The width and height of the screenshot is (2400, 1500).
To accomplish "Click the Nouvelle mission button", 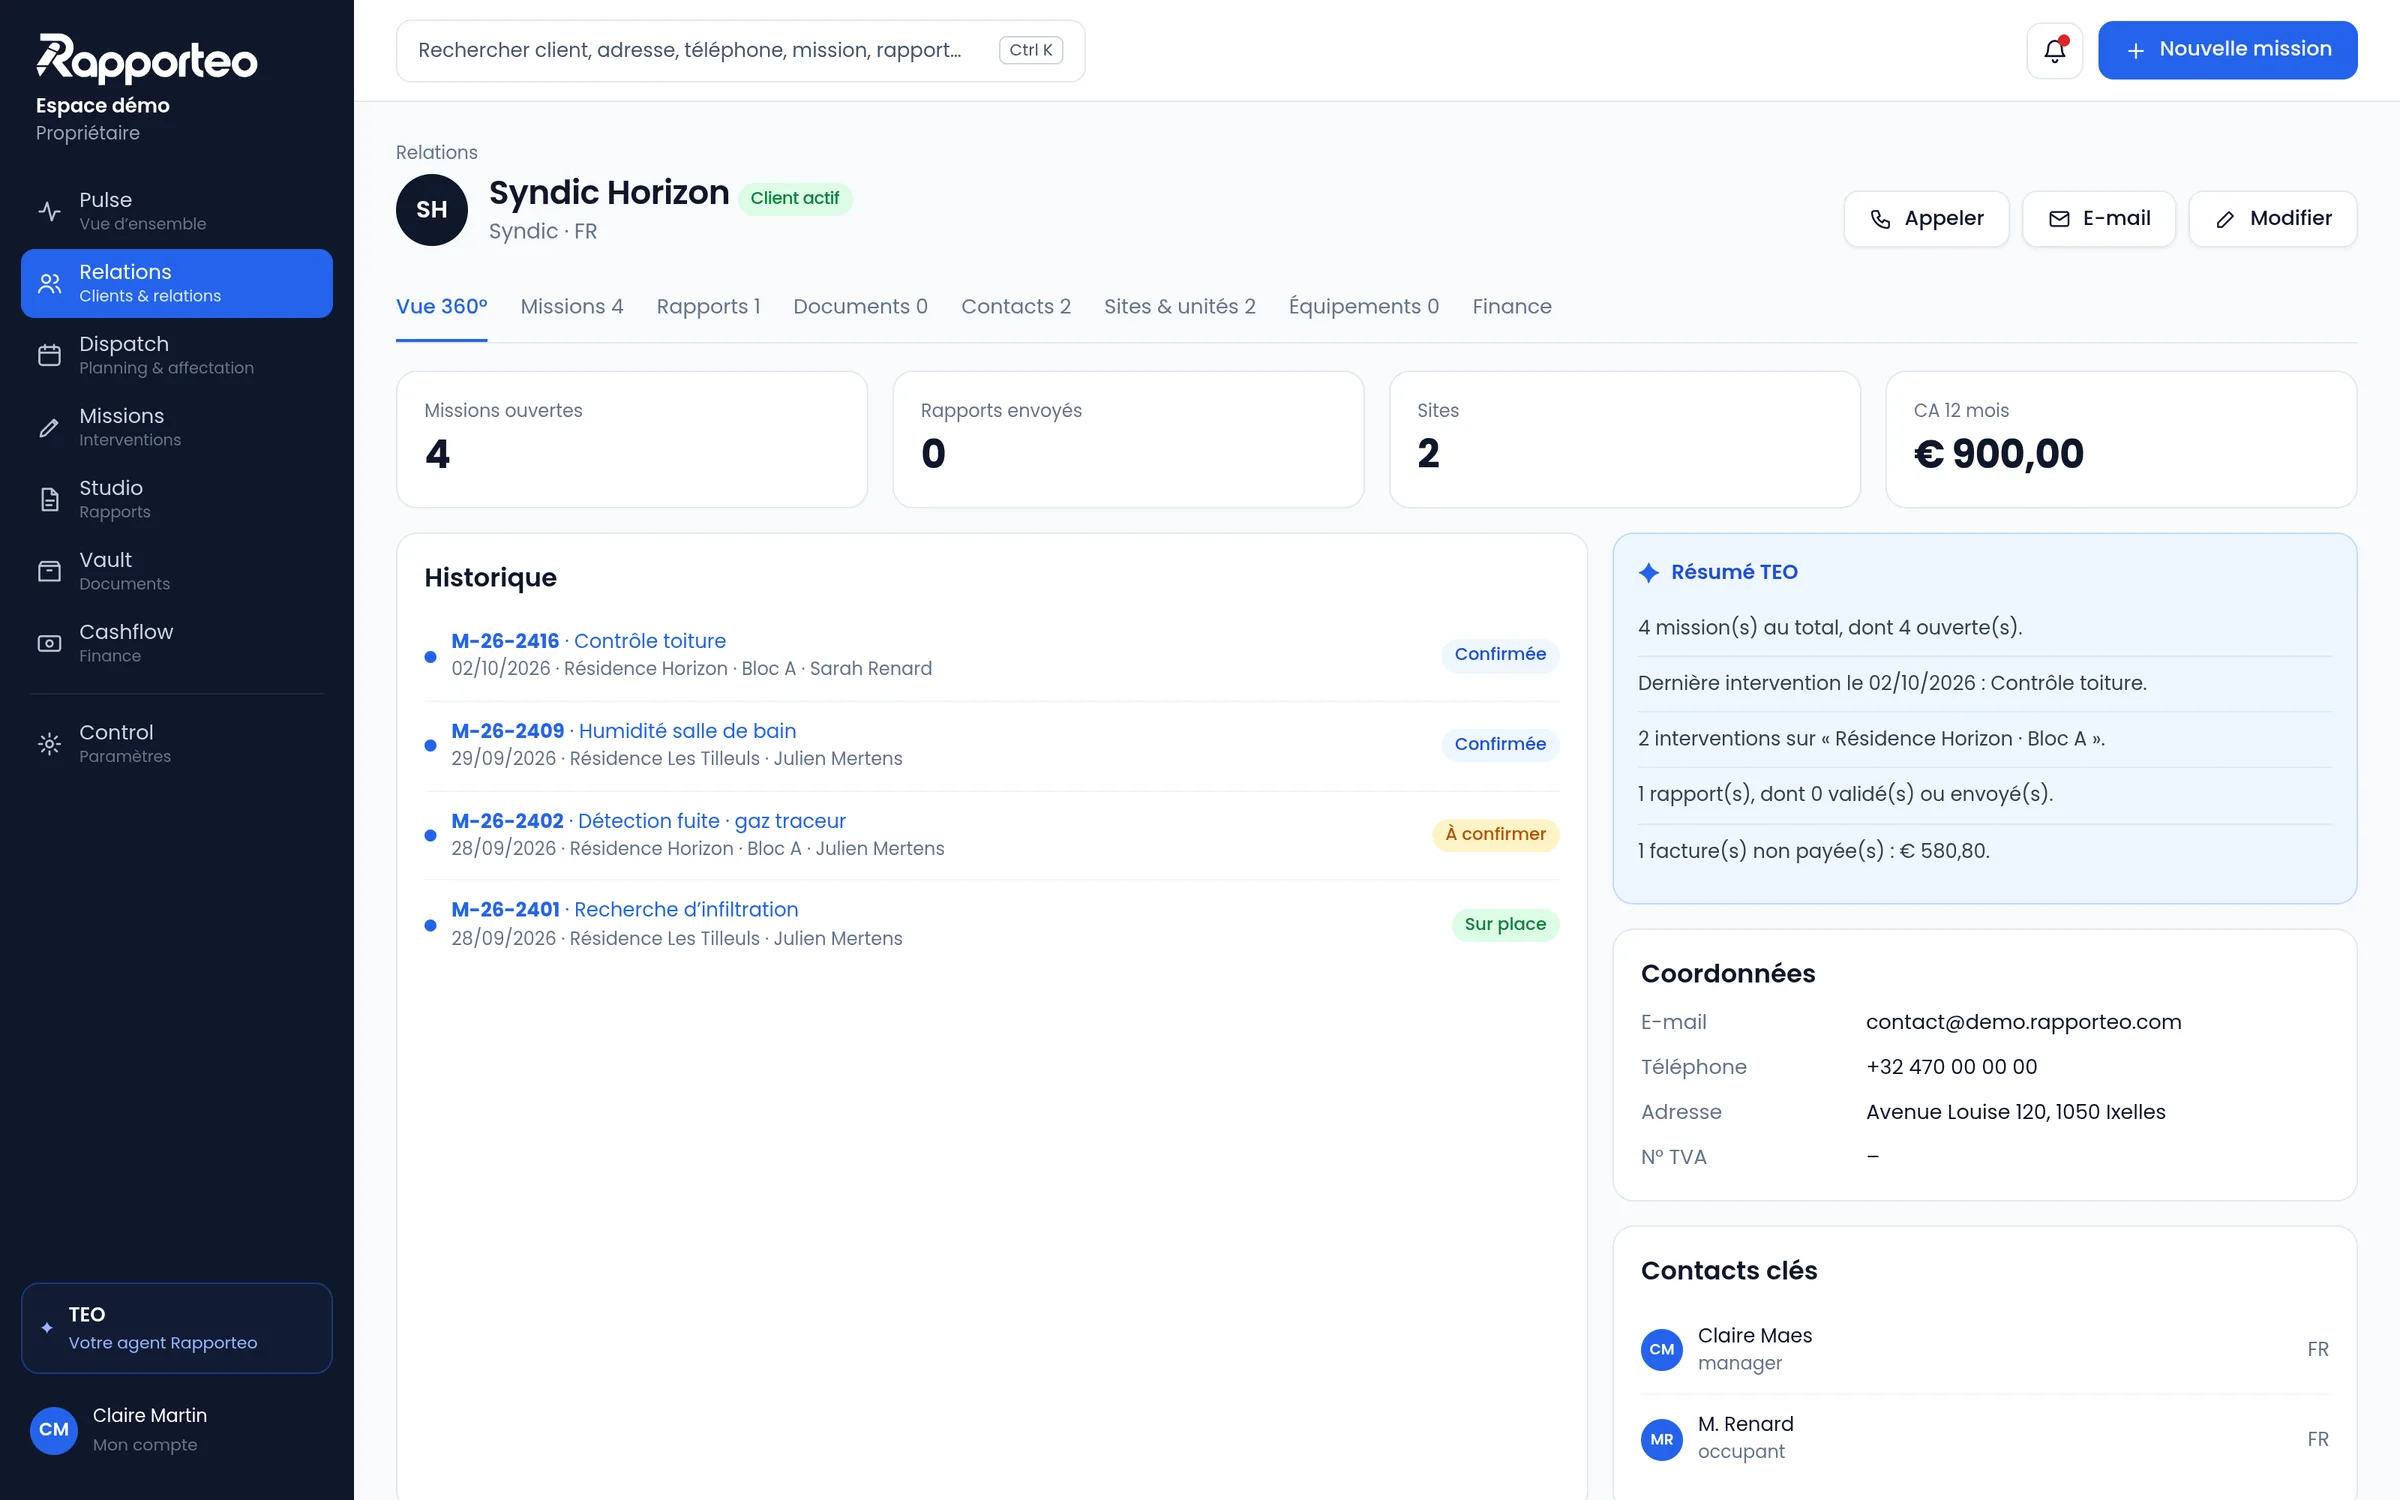I will click(2228, 50).
